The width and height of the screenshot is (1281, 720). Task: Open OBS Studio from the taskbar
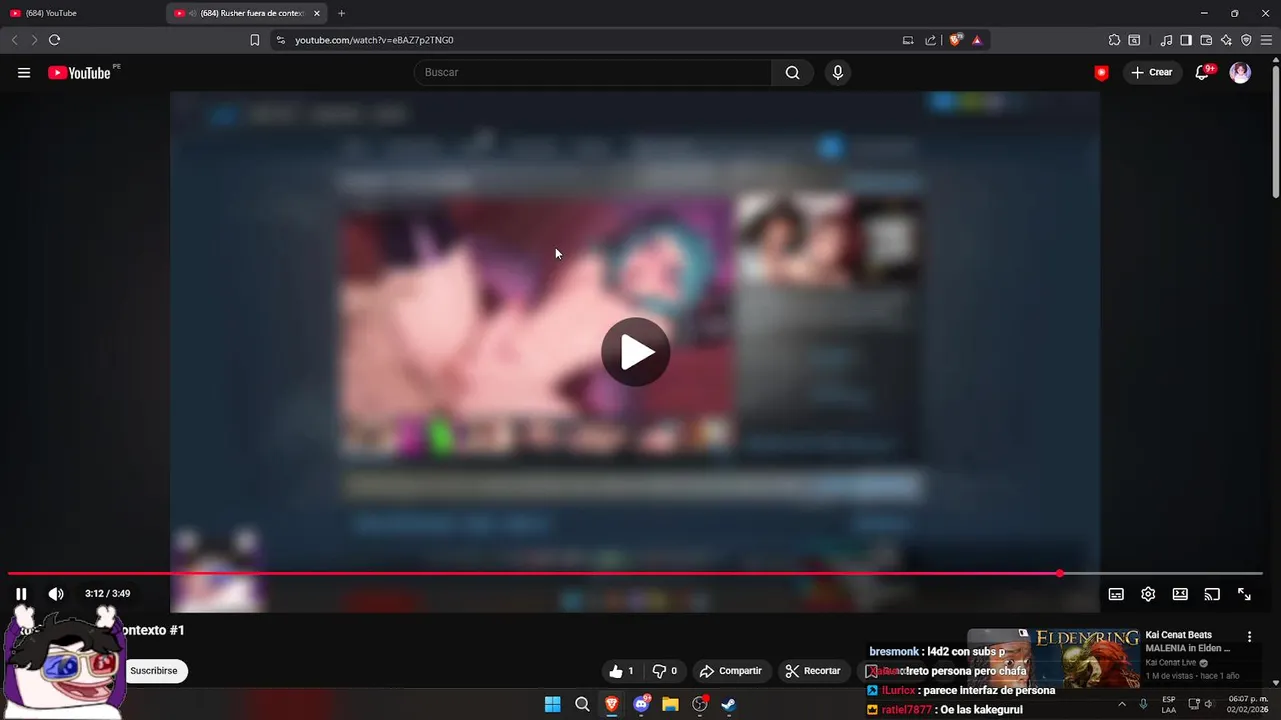coord(700,704)
